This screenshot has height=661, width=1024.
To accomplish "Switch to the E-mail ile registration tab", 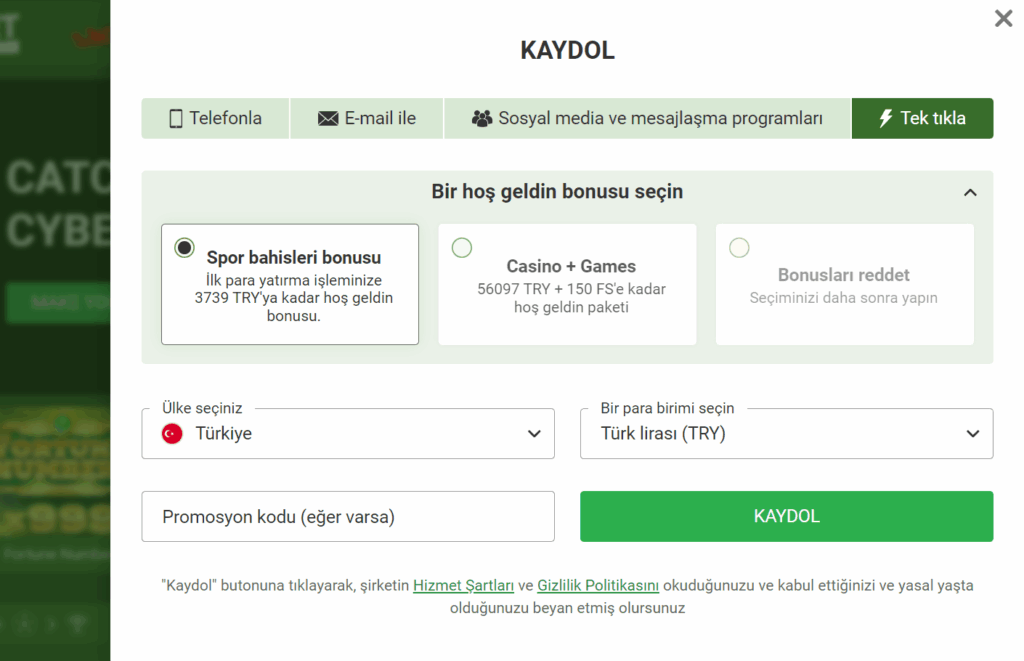I will click(x=366, y=117).
